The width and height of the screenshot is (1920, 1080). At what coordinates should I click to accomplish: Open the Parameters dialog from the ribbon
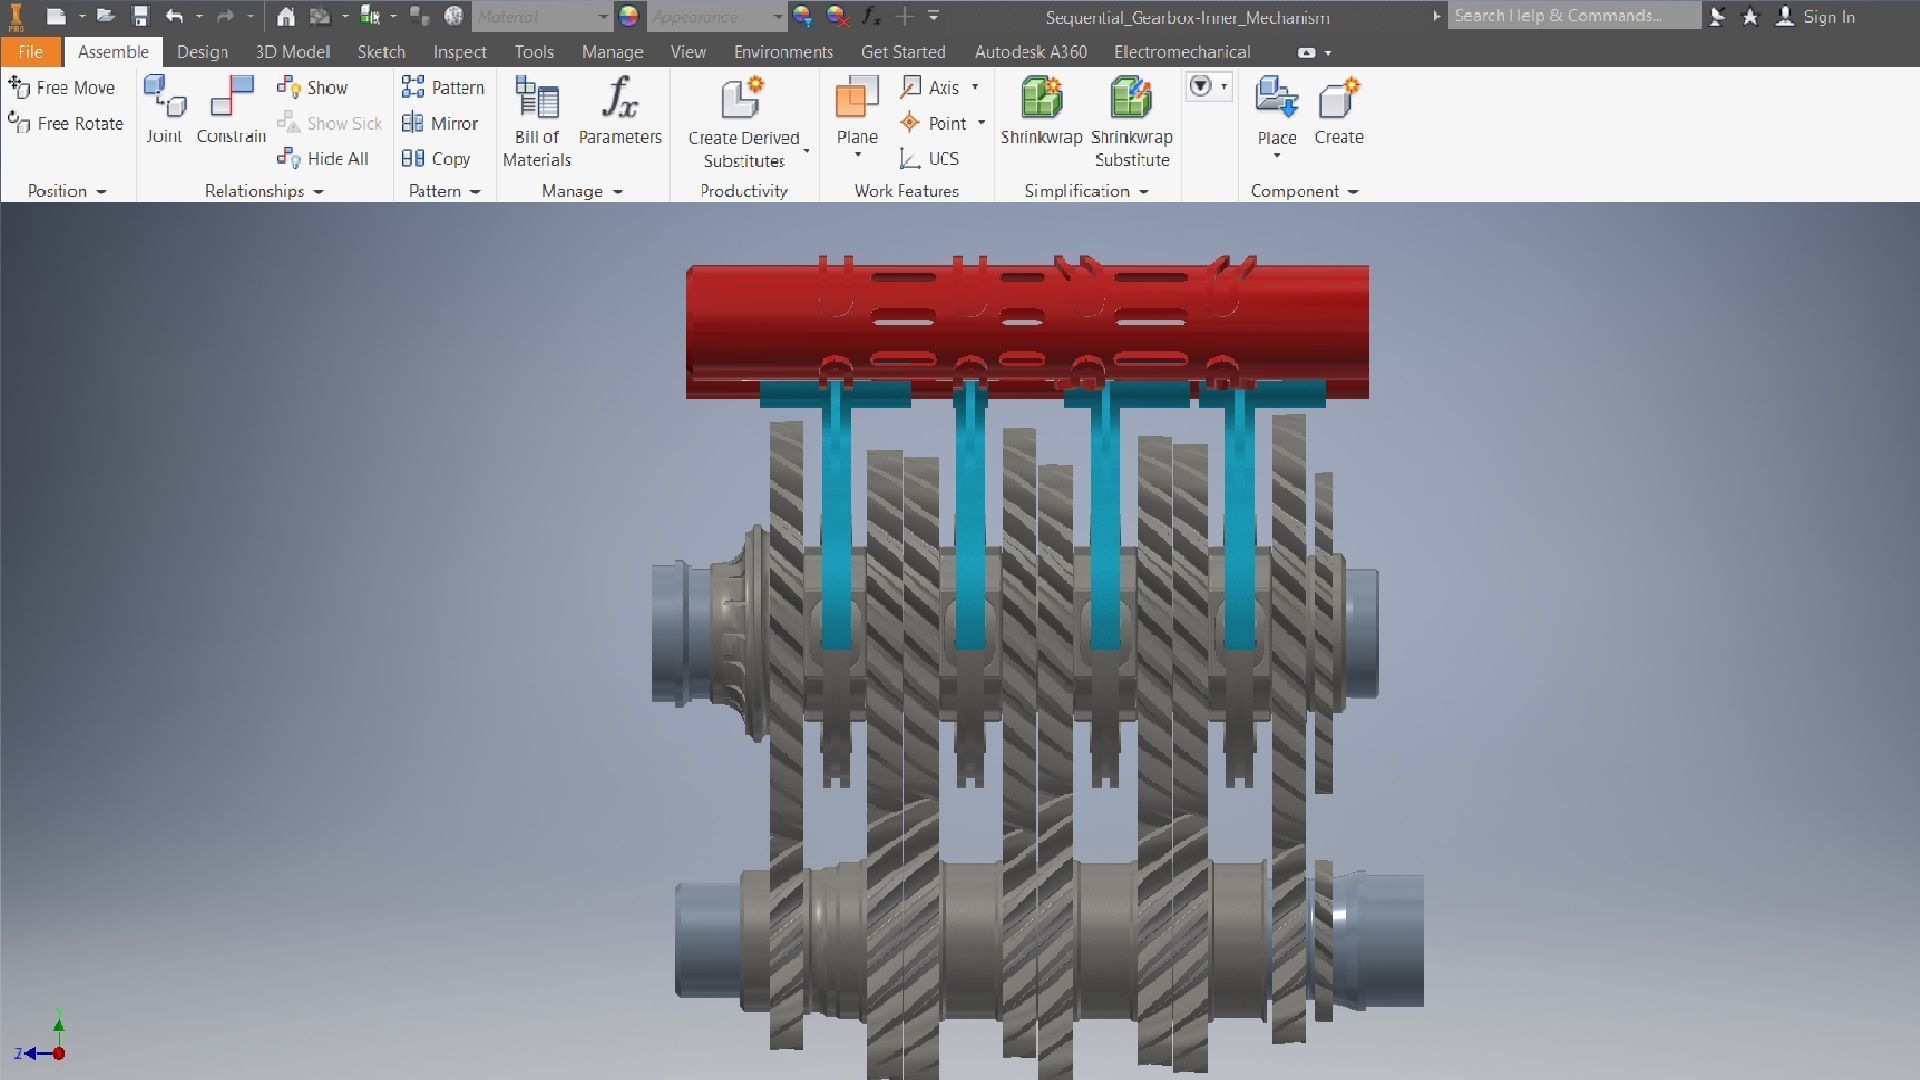[x=620, y=109]
